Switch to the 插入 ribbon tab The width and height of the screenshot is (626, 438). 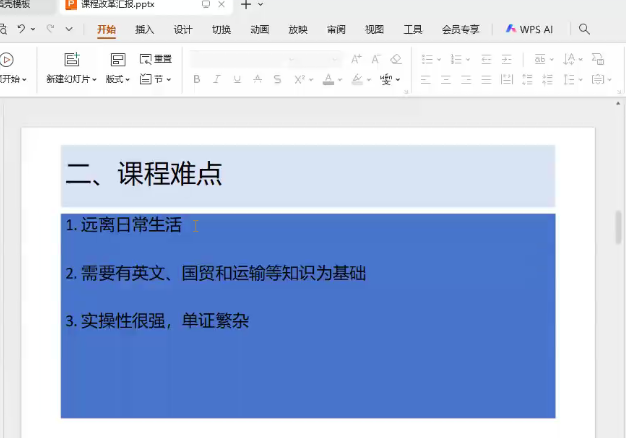pos(145,30)
